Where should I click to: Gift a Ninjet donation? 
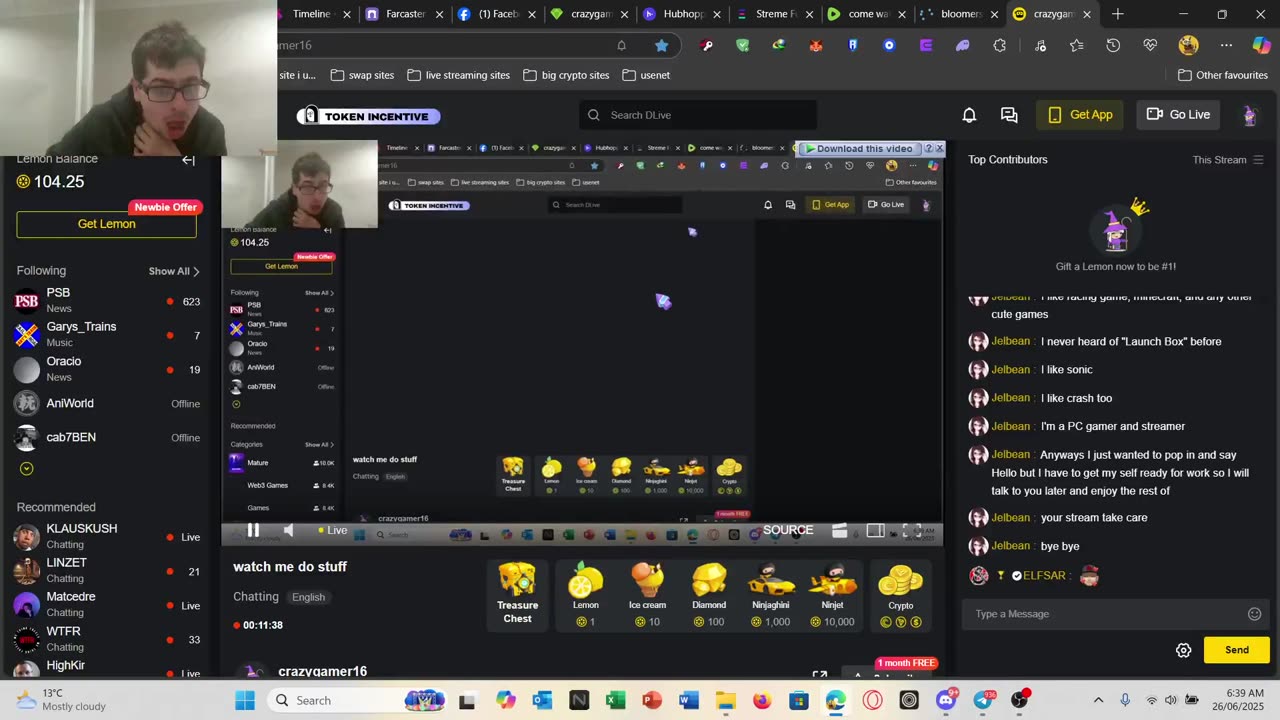click(832, 594)
